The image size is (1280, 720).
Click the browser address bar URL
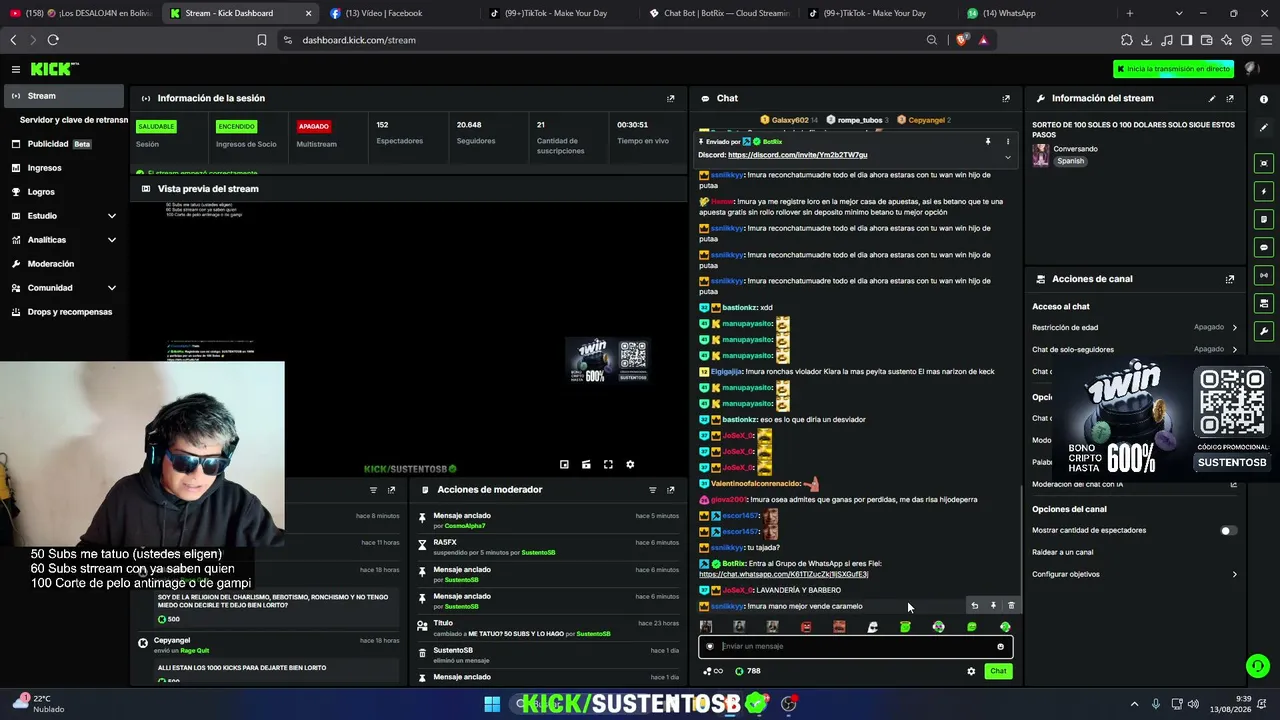pyautogui.click(x=359, y=40)
